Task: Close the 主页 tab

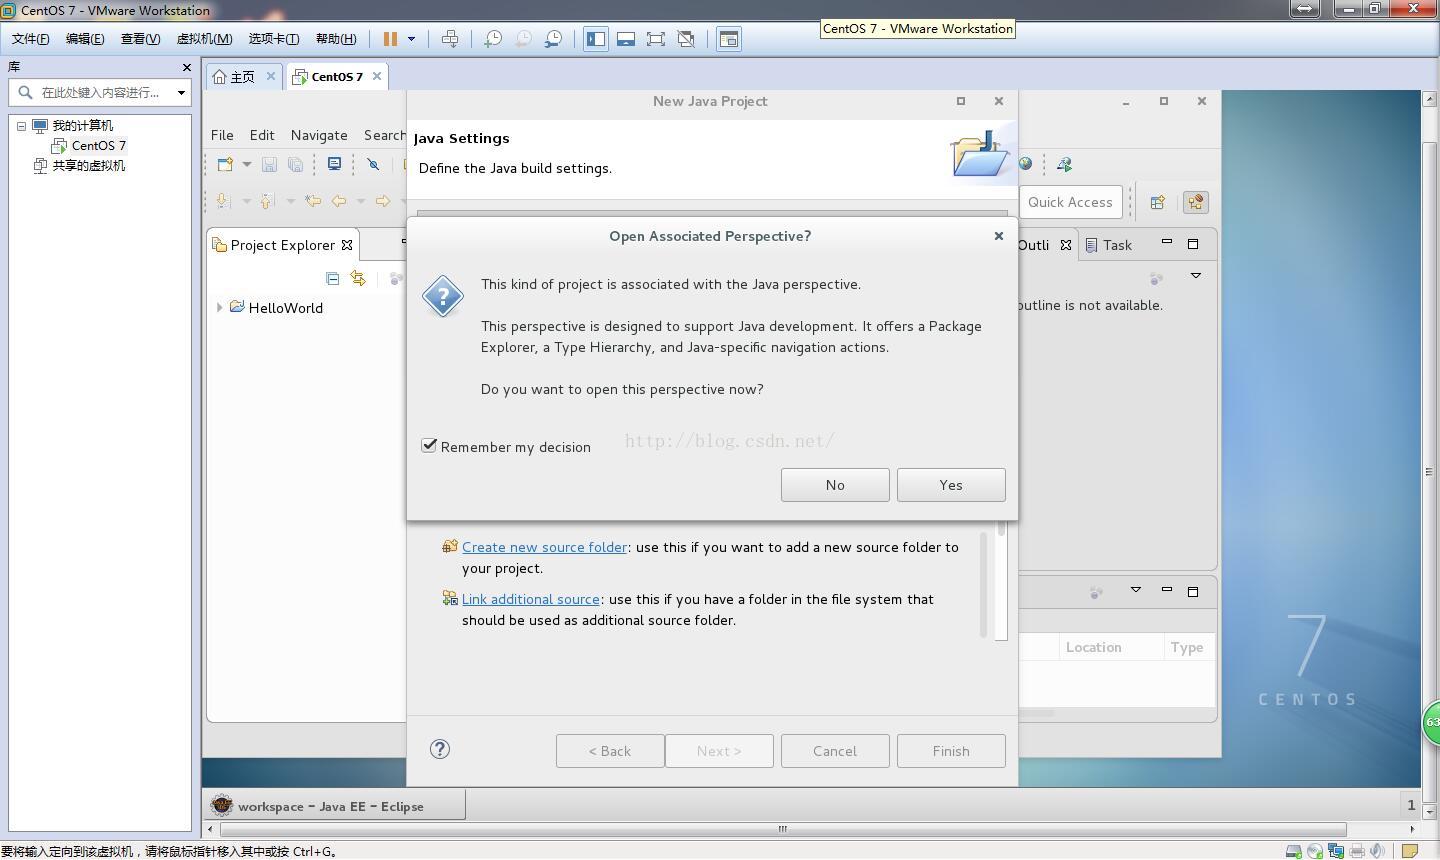Action: (270, 76)
